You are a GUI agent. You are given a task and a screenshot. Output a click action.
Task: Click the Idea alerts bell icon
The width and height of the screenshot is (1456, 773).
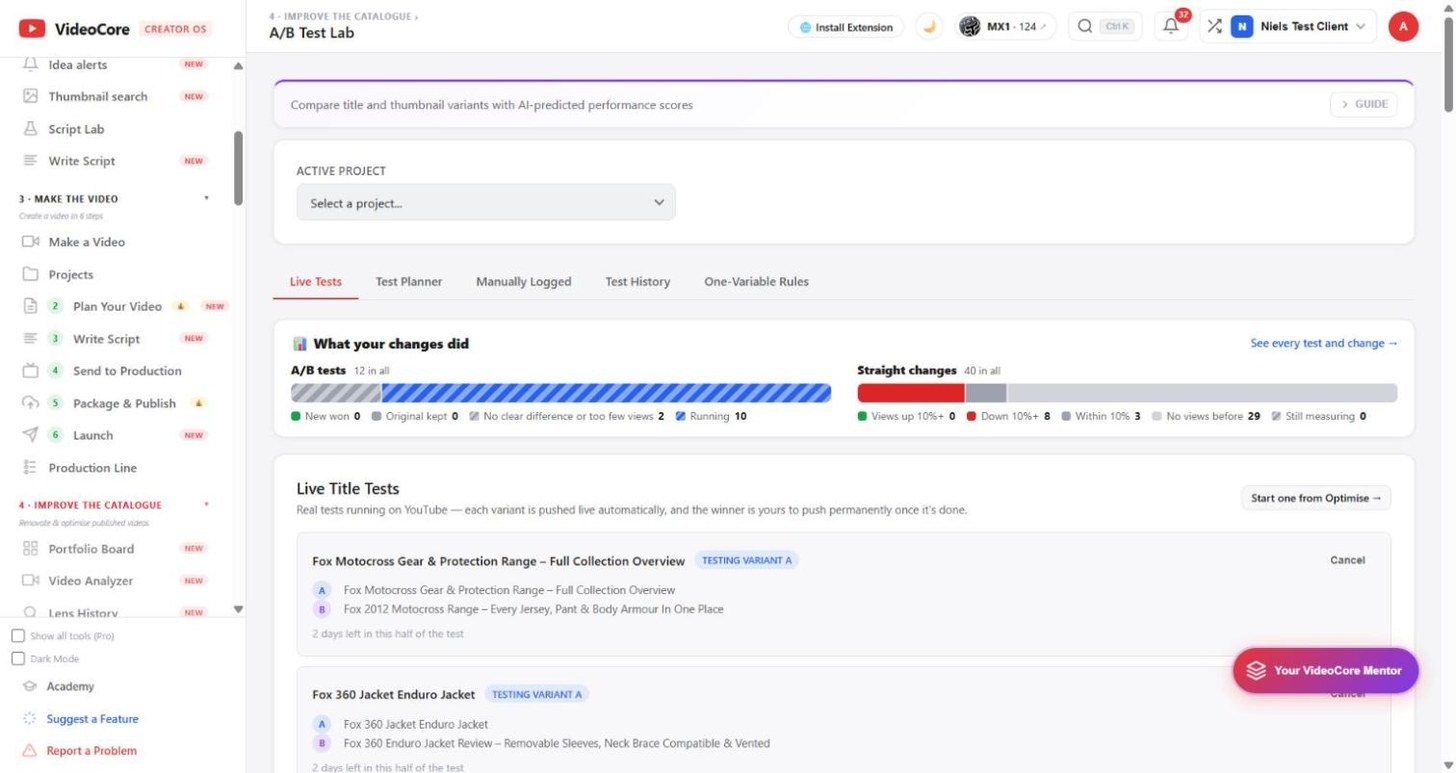[x=30, y=64]
